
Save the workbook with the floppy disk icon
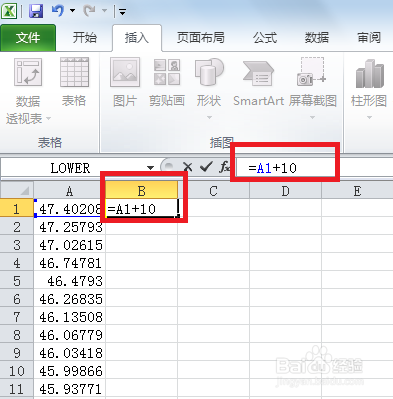(36, 11)
